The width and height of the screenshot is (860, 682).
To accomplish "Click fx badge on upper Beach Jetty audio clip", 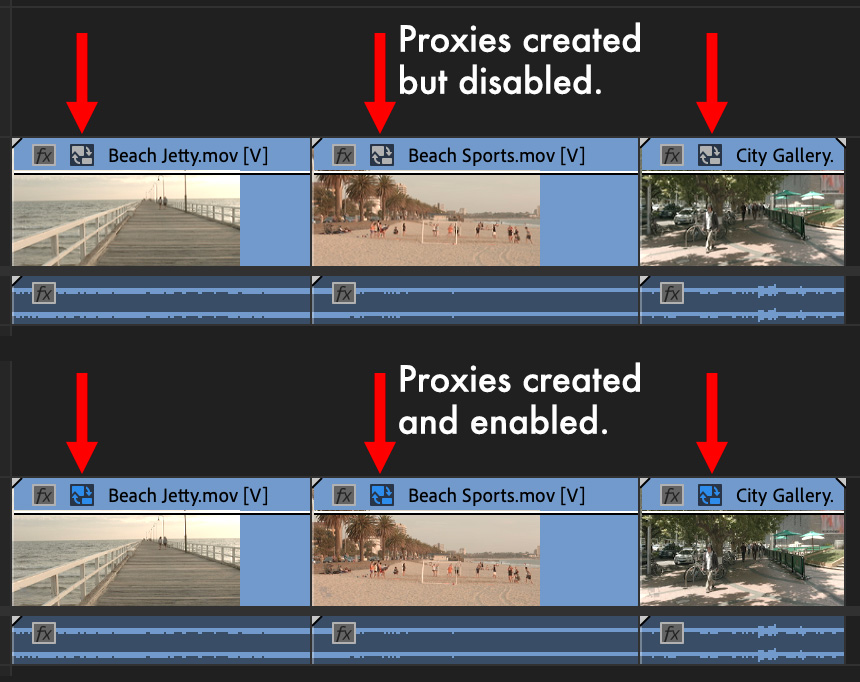I will [43, 293].
